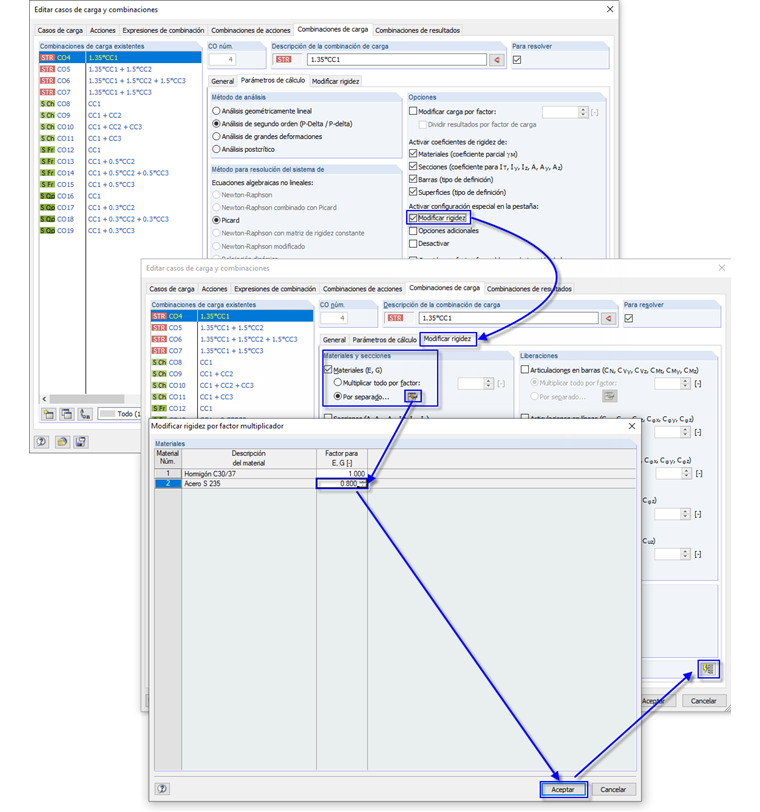Open Parámetros de cálculo sub-tab in the middle window
Viewport: 760px width, 812px height.
tap(384, 340)
